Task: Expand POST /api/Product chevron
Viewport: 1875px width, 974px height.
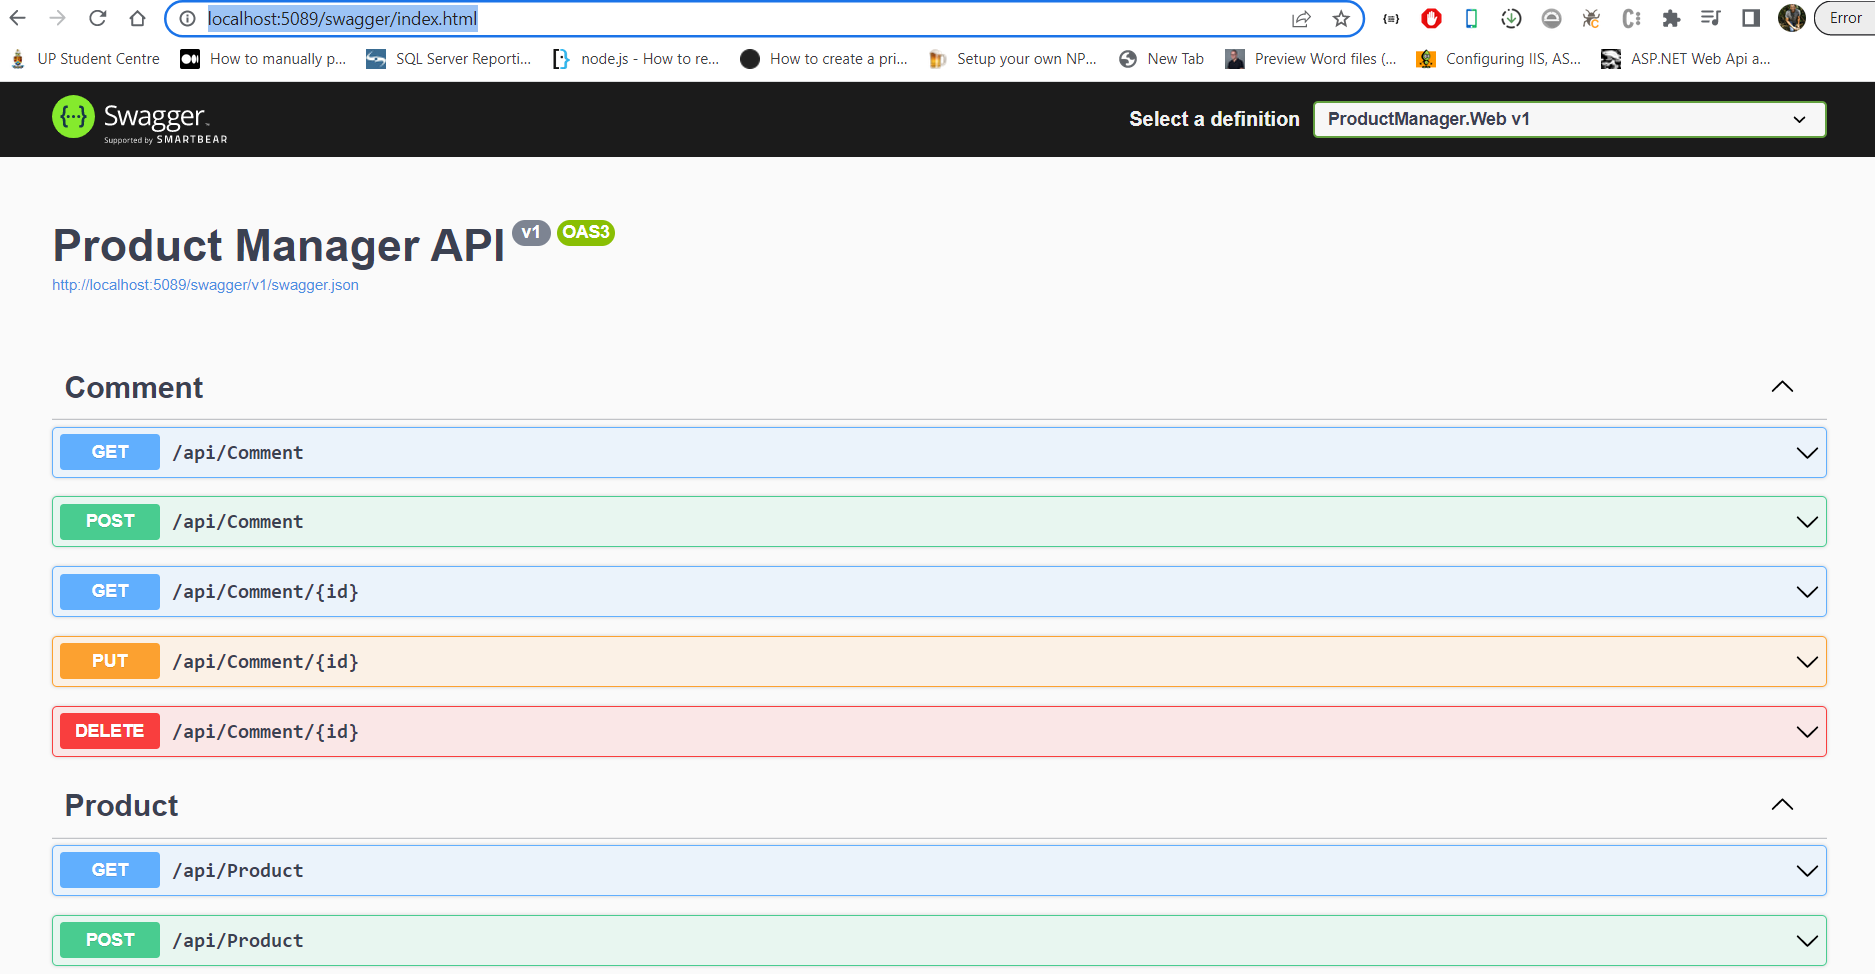Action: [x=1807, y=941]
